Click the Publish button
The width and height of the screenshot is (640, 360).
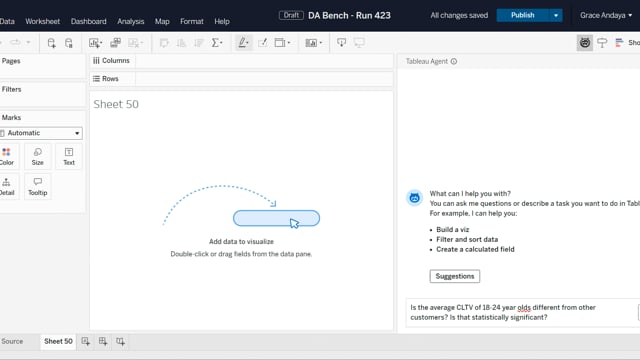(522, 16)
